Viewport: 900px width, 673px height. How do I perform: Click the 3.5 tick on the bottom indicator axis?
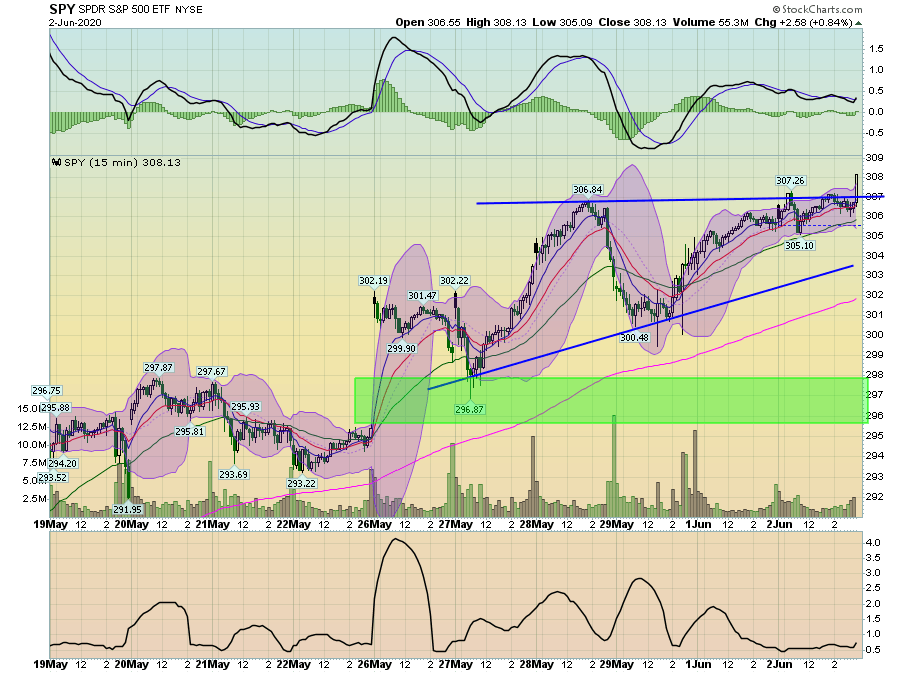coord(874,558)
